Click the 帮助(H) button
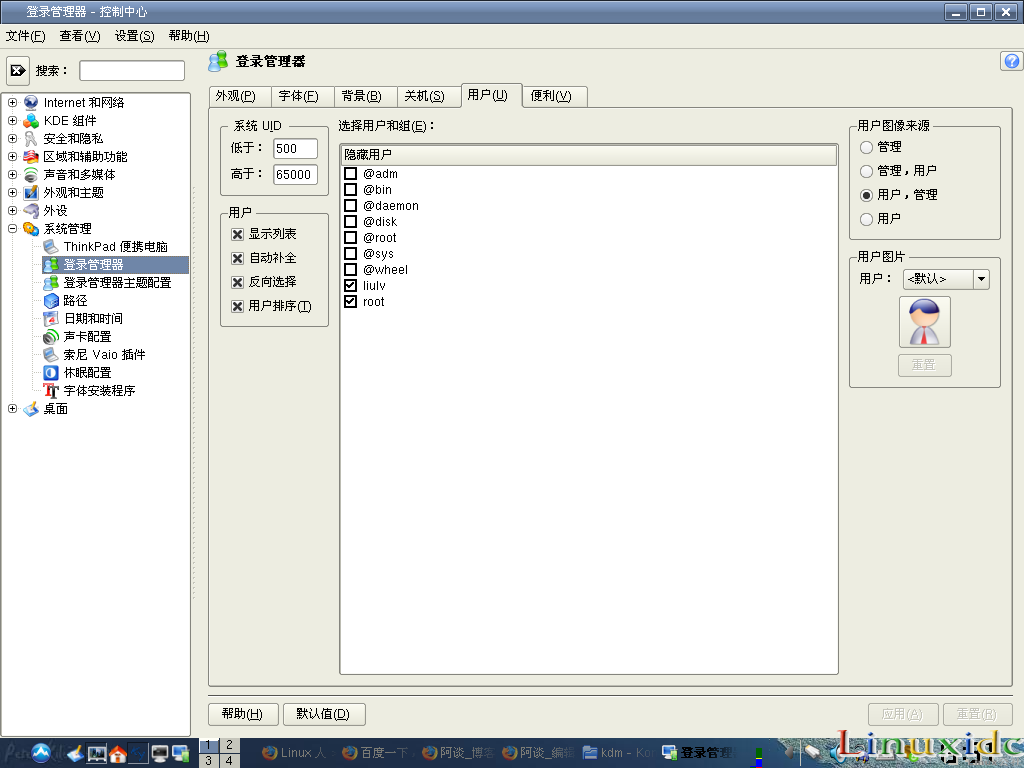 point(244,714)
